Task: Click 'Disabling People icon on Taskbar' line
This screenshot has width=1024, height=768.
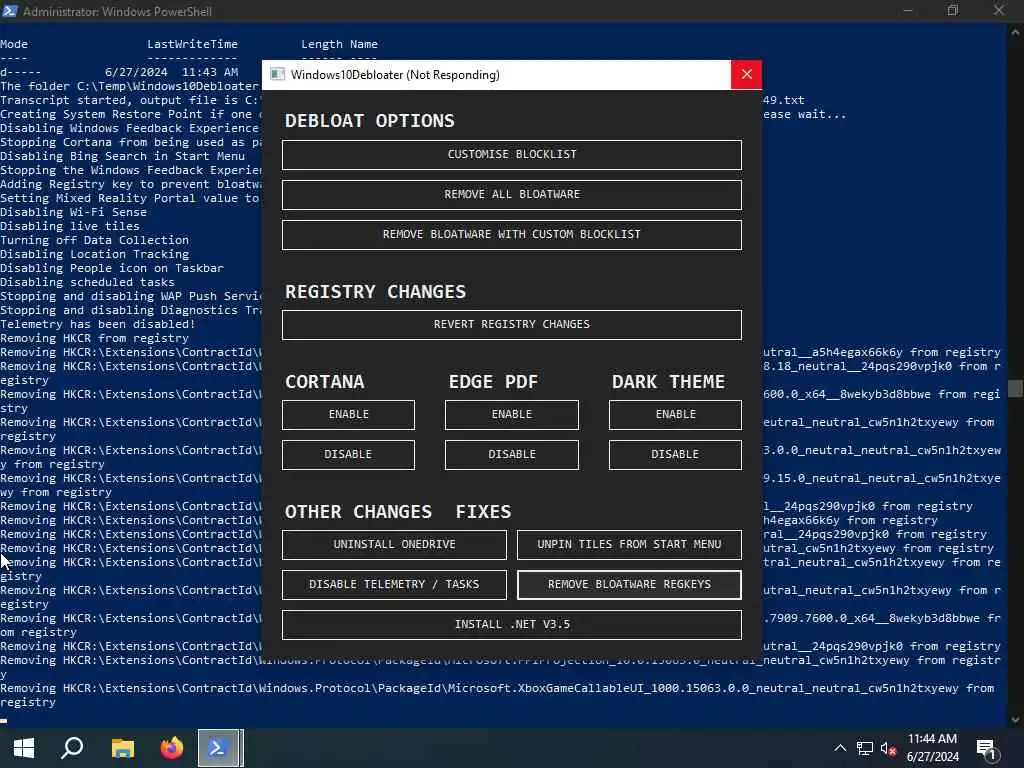Action: [112, 268]
